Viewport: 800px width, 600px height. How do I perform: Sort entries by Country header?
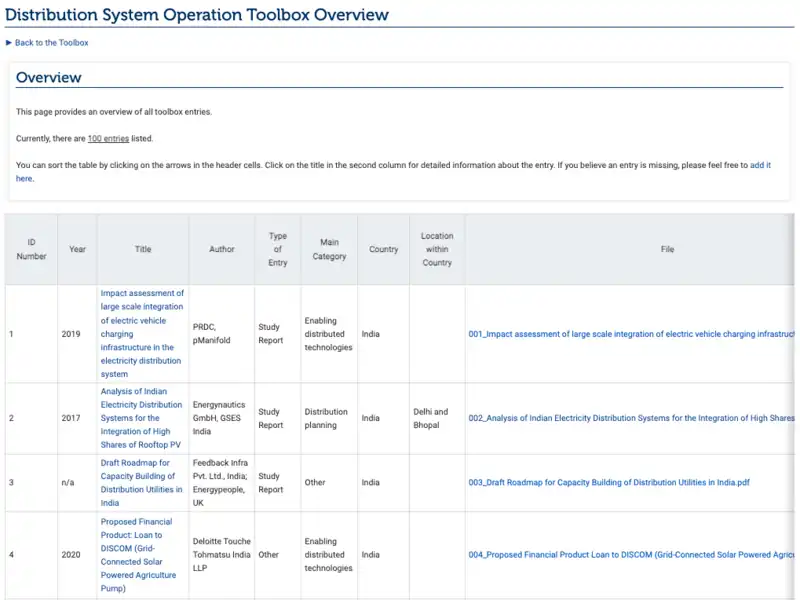(x=383, y=249)
